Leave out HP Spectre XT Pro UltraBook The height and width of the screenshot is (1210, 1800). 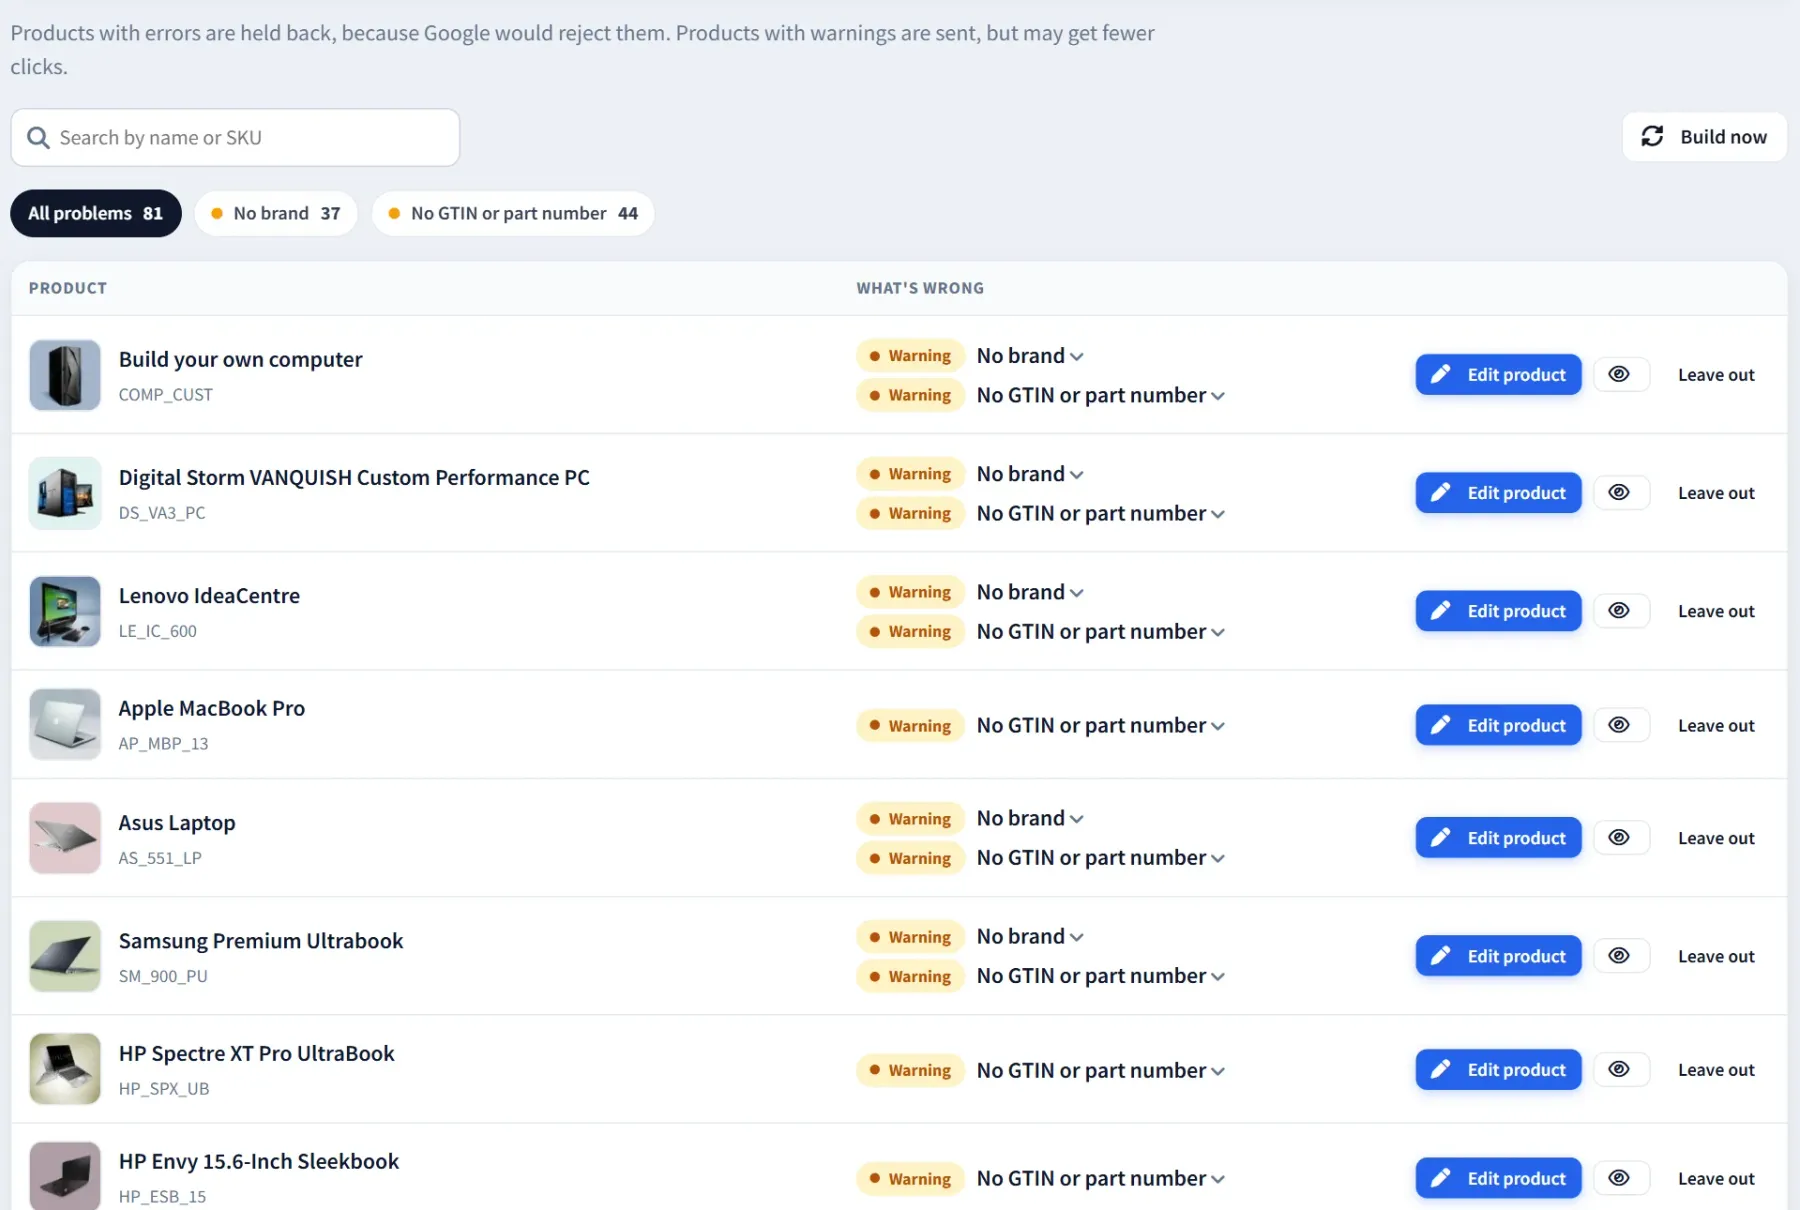click(1716, 1070)
